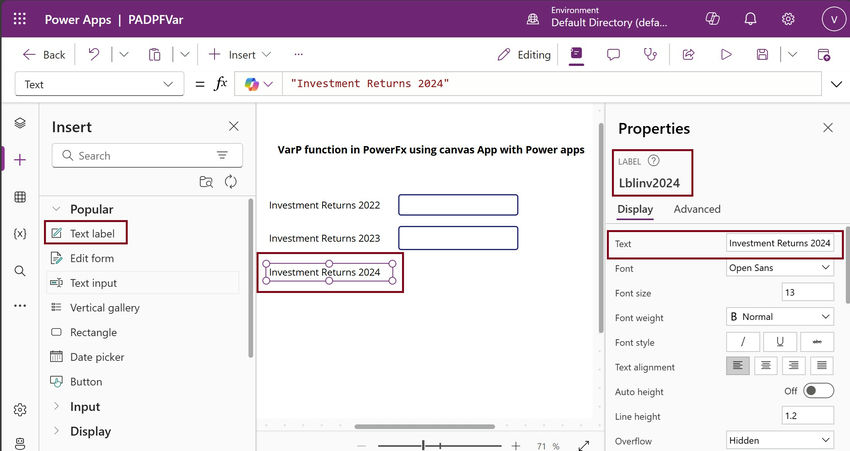Open the Undo dropdown arrow

pos(124,54)
